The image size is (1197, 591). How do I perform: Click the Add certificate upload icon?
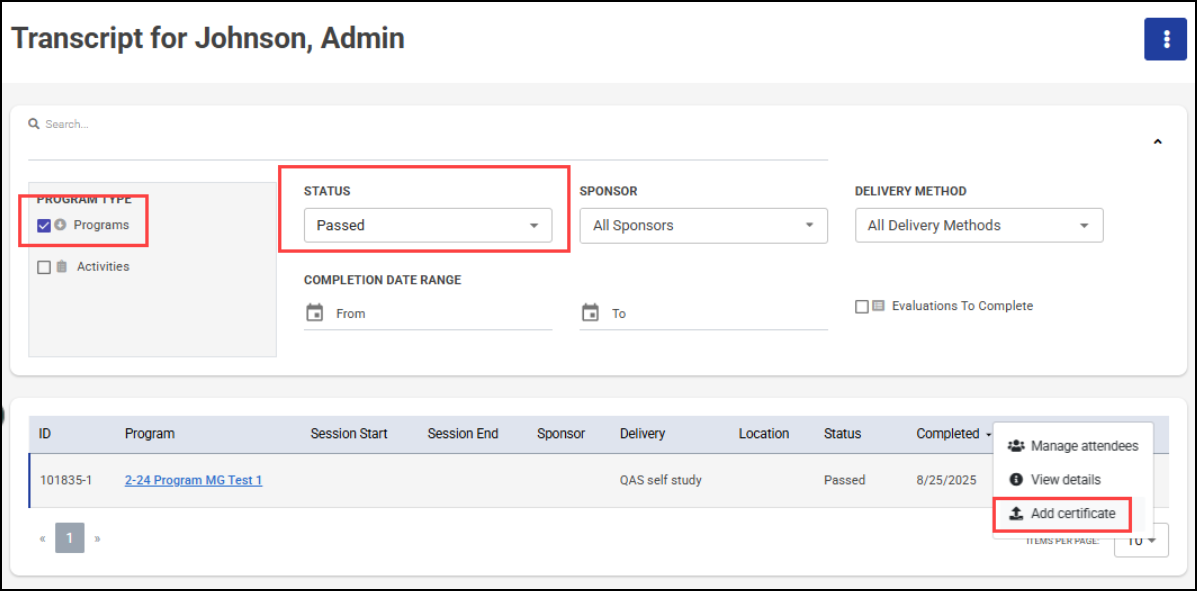[1016, 514]
